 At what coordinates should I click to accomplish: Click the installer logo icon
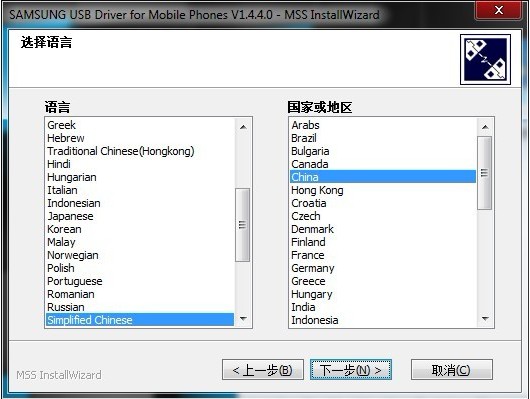click(485, 60)
